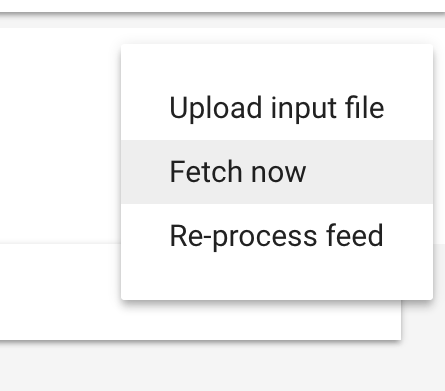Image resolution: width=445 pixels, height=391 pixels.
Task: Trigger an immediate feed fetch with Fetch now
Action: pos(277,172)
